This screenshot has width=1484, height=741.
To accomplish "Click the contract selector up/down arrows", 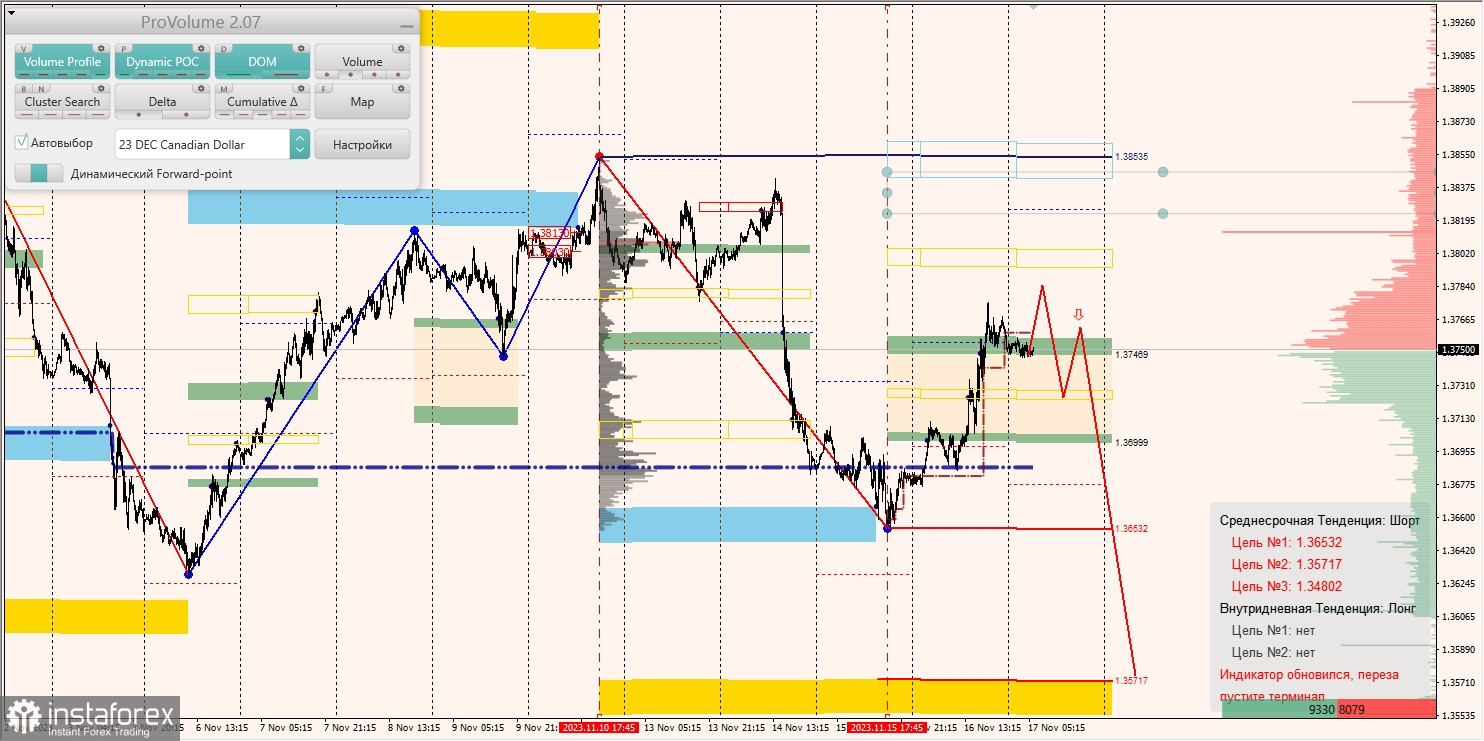I will [x=300, y=144].
